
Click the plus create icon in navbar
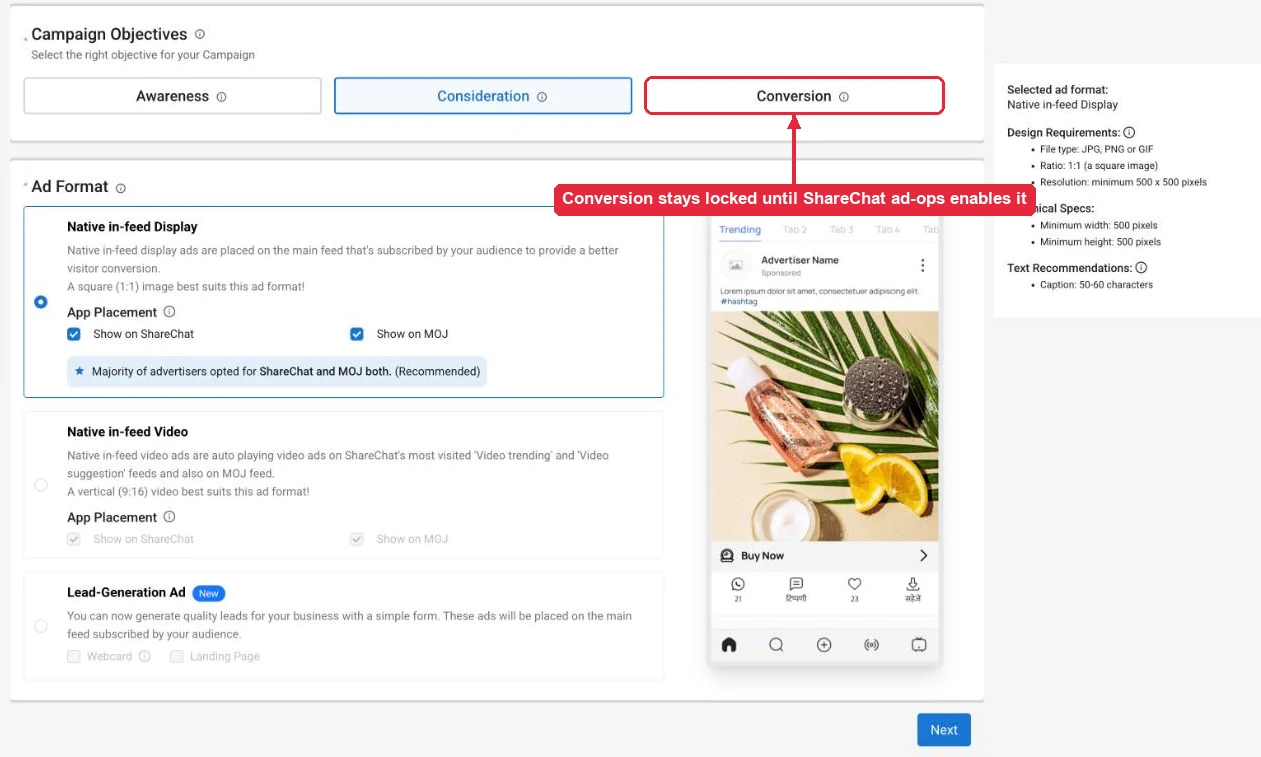tap(824, 645)
